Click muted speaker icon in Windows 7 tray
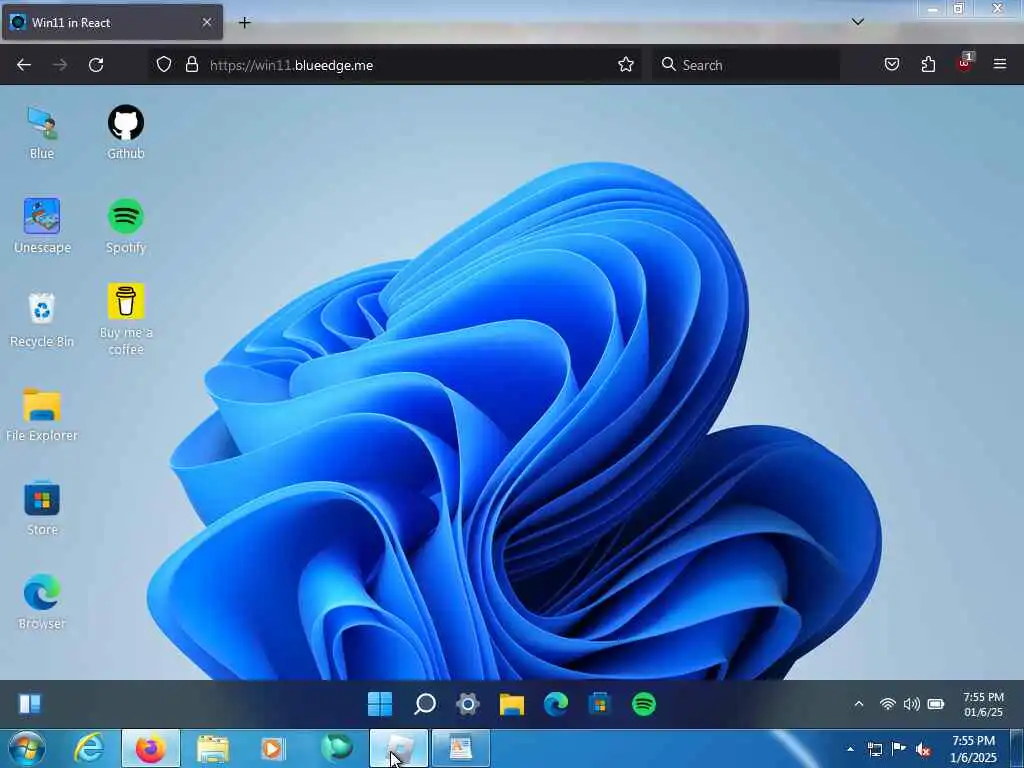The width and height of the screenshot is (1024, 768). [x=923, y=750]
